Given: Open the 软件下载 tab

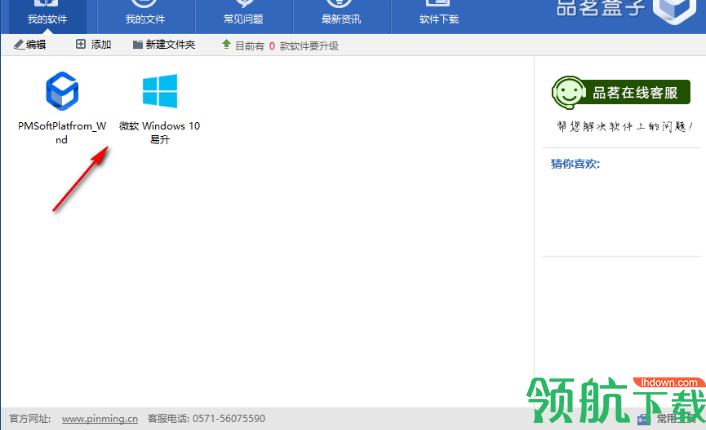Looking at the screenshot, I should [439, 16].
